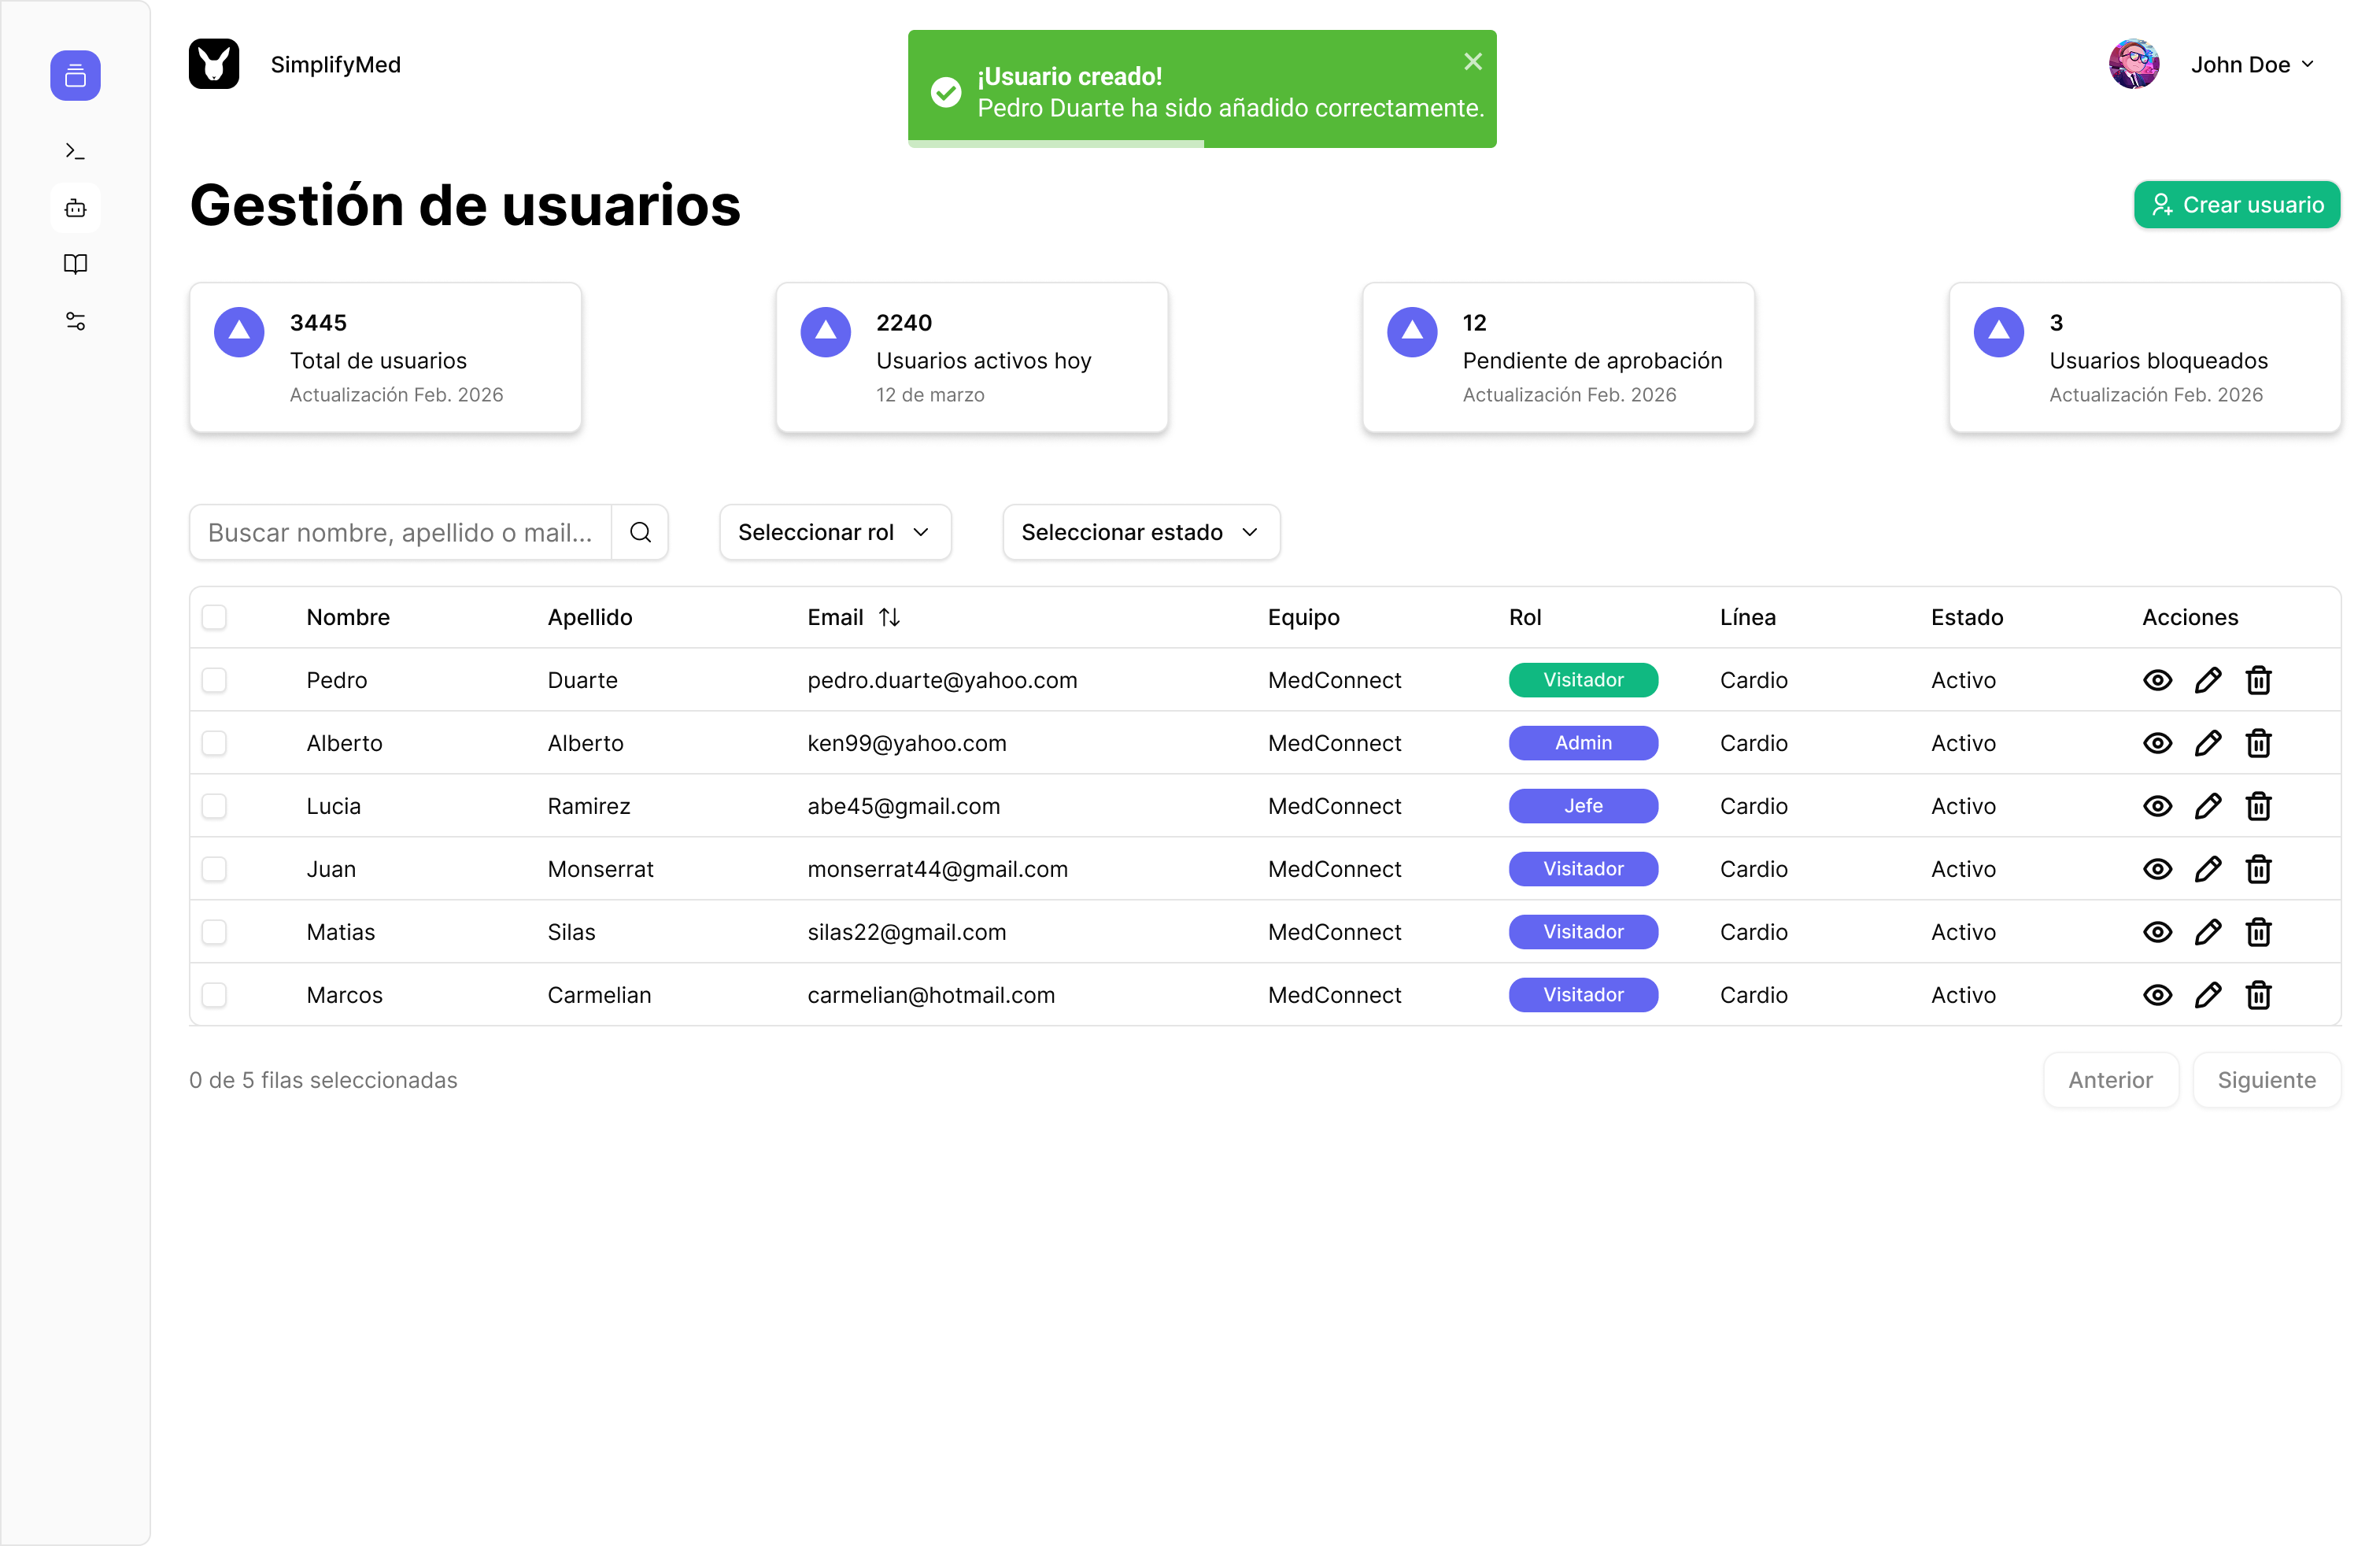
Task: Open the eye view icon for Pedro Duarte
Action: (2158, 680)
